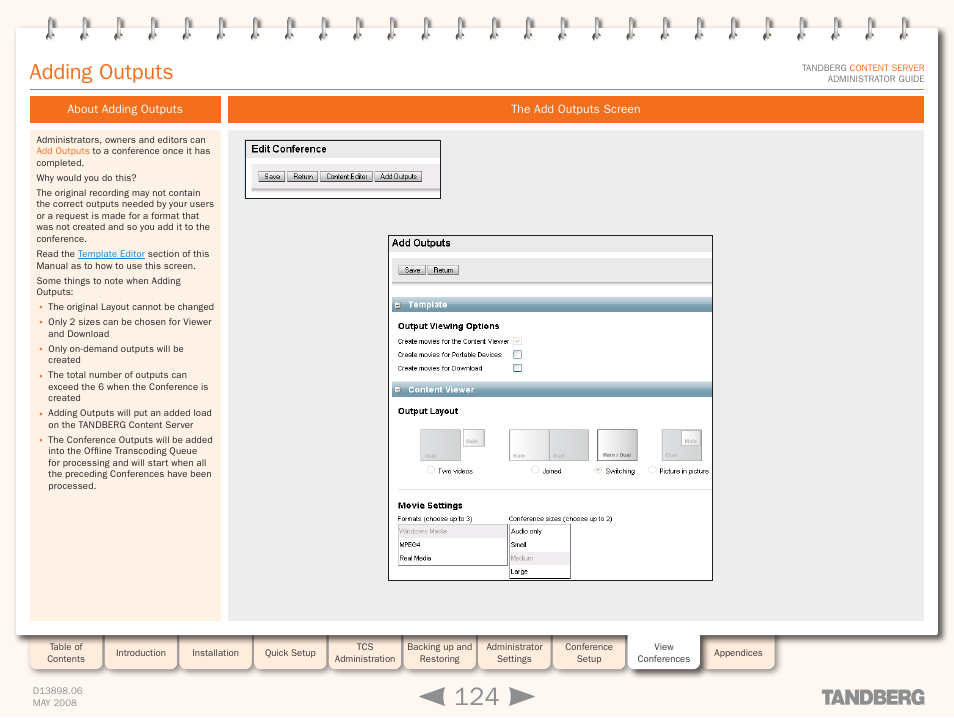
Task: Click the Add Outputs button
Action: click(399, 176)
